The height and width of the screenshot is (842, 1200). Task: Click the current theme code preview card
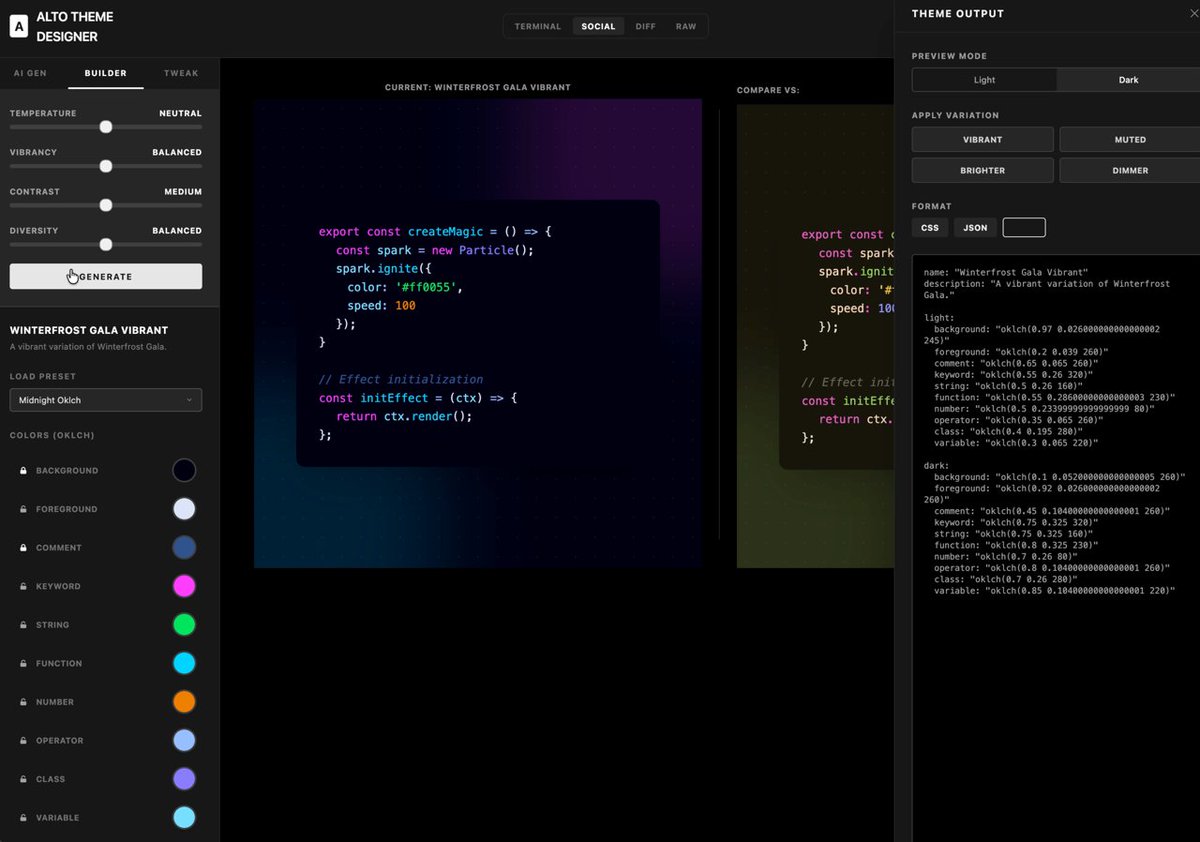478,333
